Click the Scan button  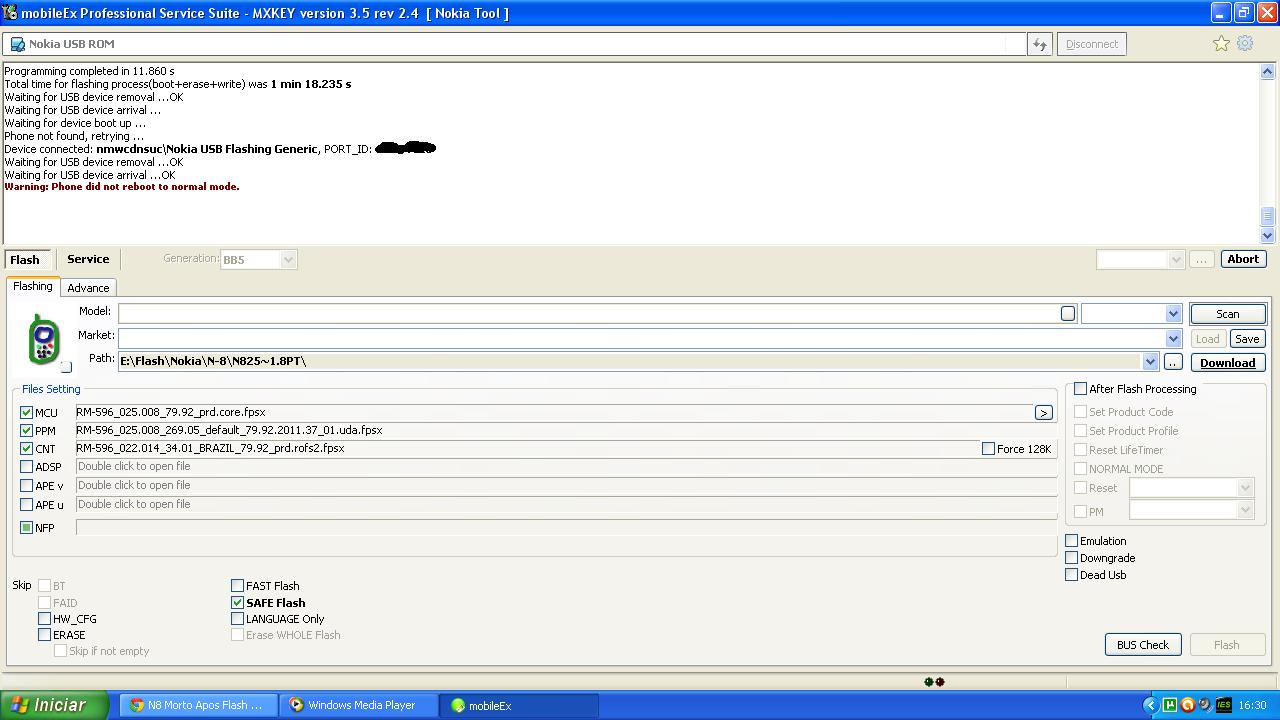1227,314
